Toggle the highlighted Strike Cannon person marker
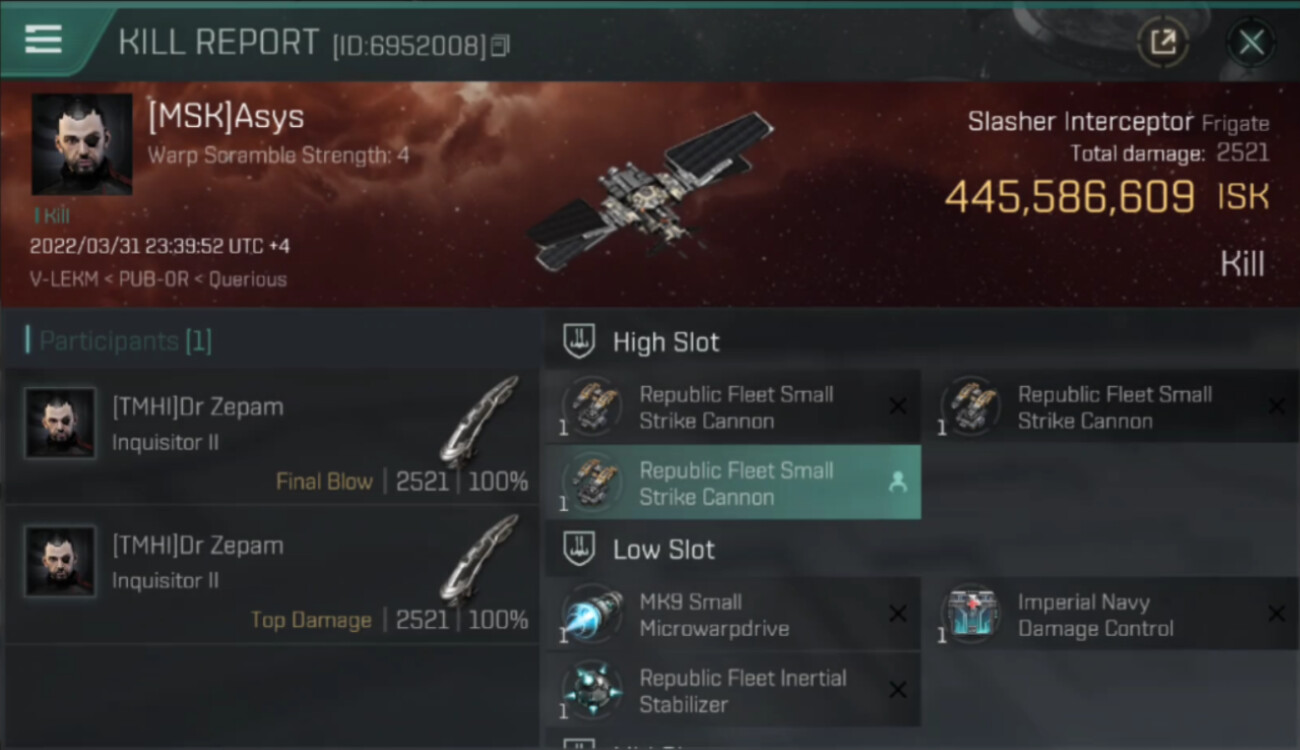The width and height of the screenshot is (1300, 750). pos(898,483)
